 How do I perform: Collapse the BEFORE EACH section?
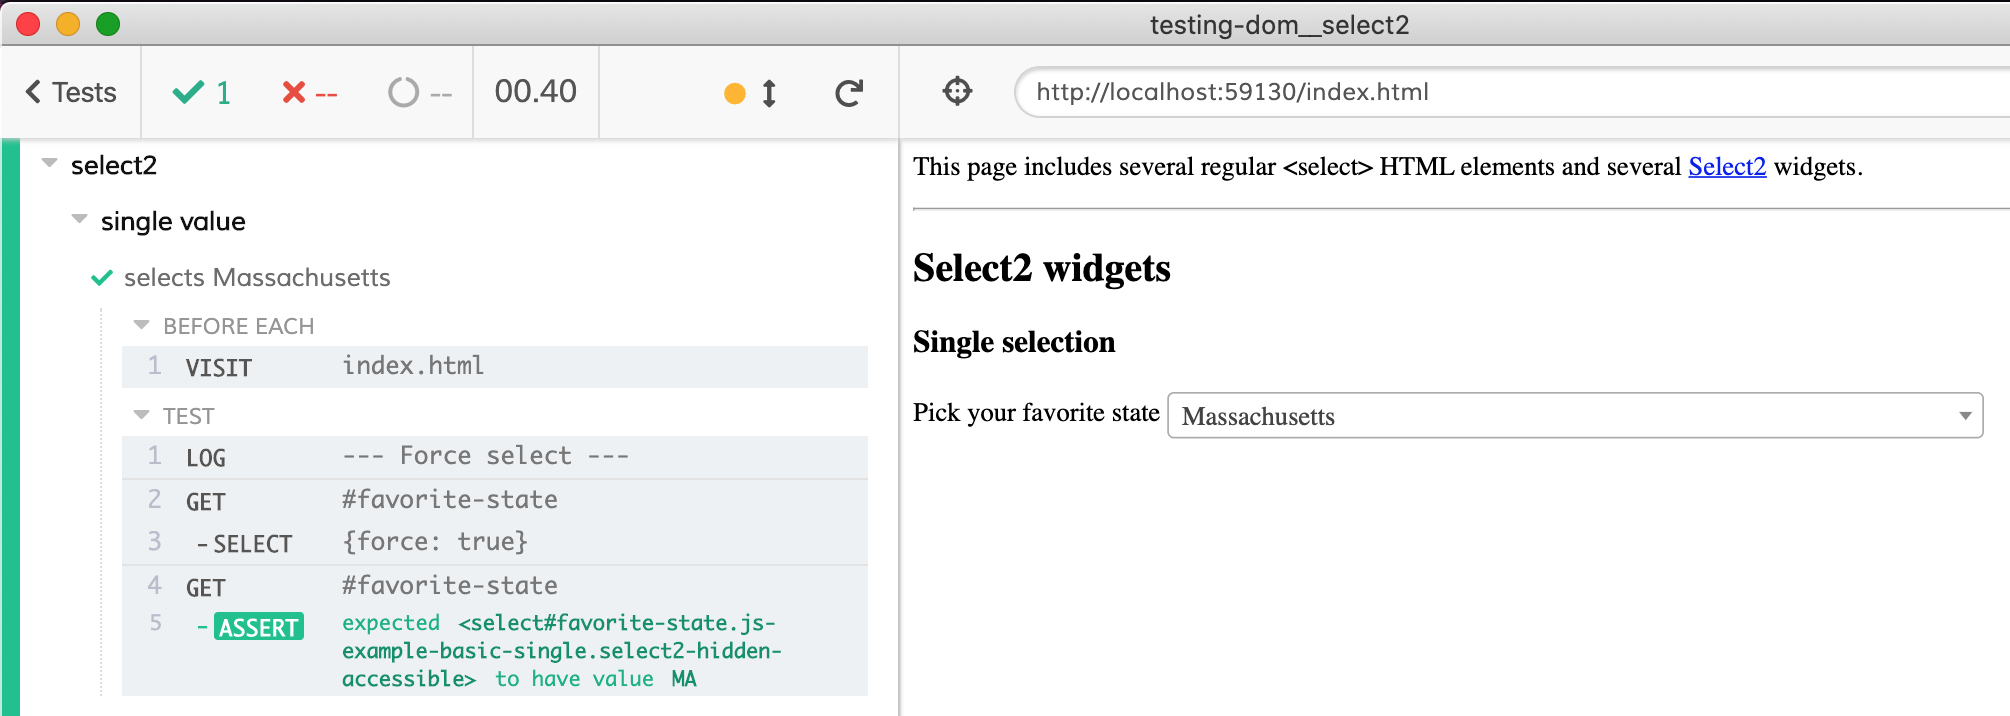[142, 325]
